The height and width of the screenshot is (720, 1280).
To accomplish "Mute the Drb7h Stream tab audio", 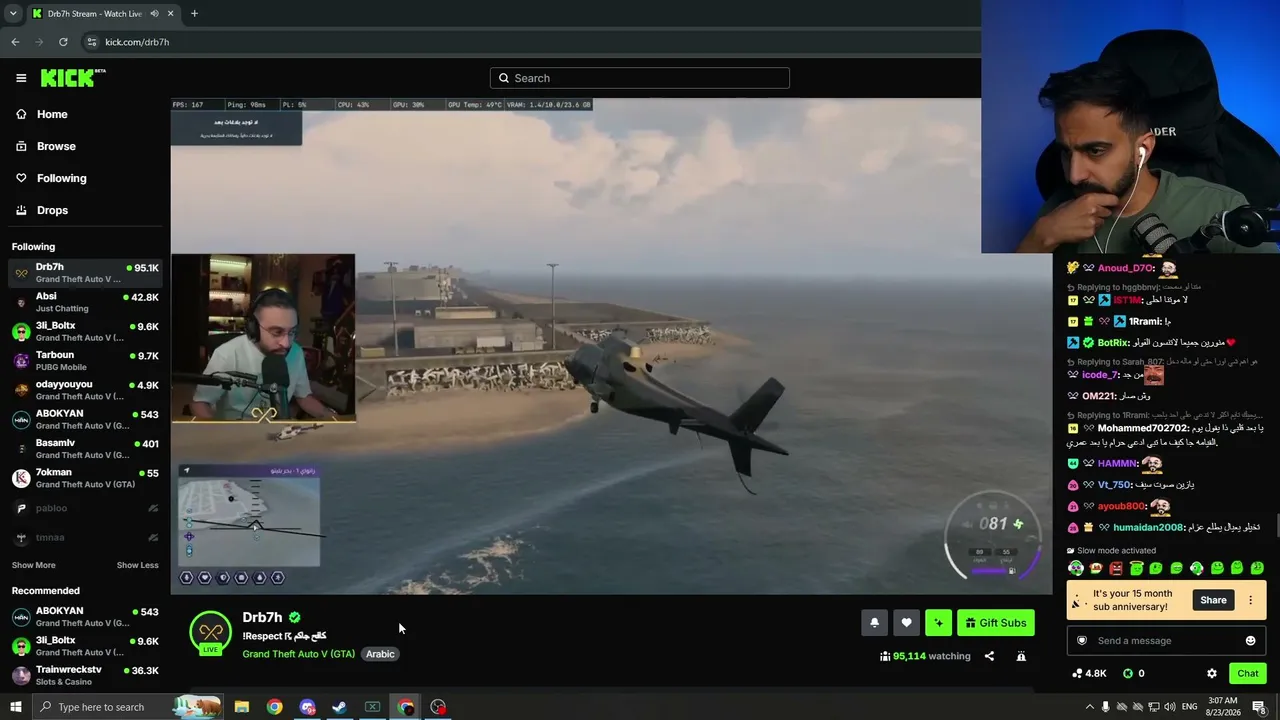I will click(154, 13).
